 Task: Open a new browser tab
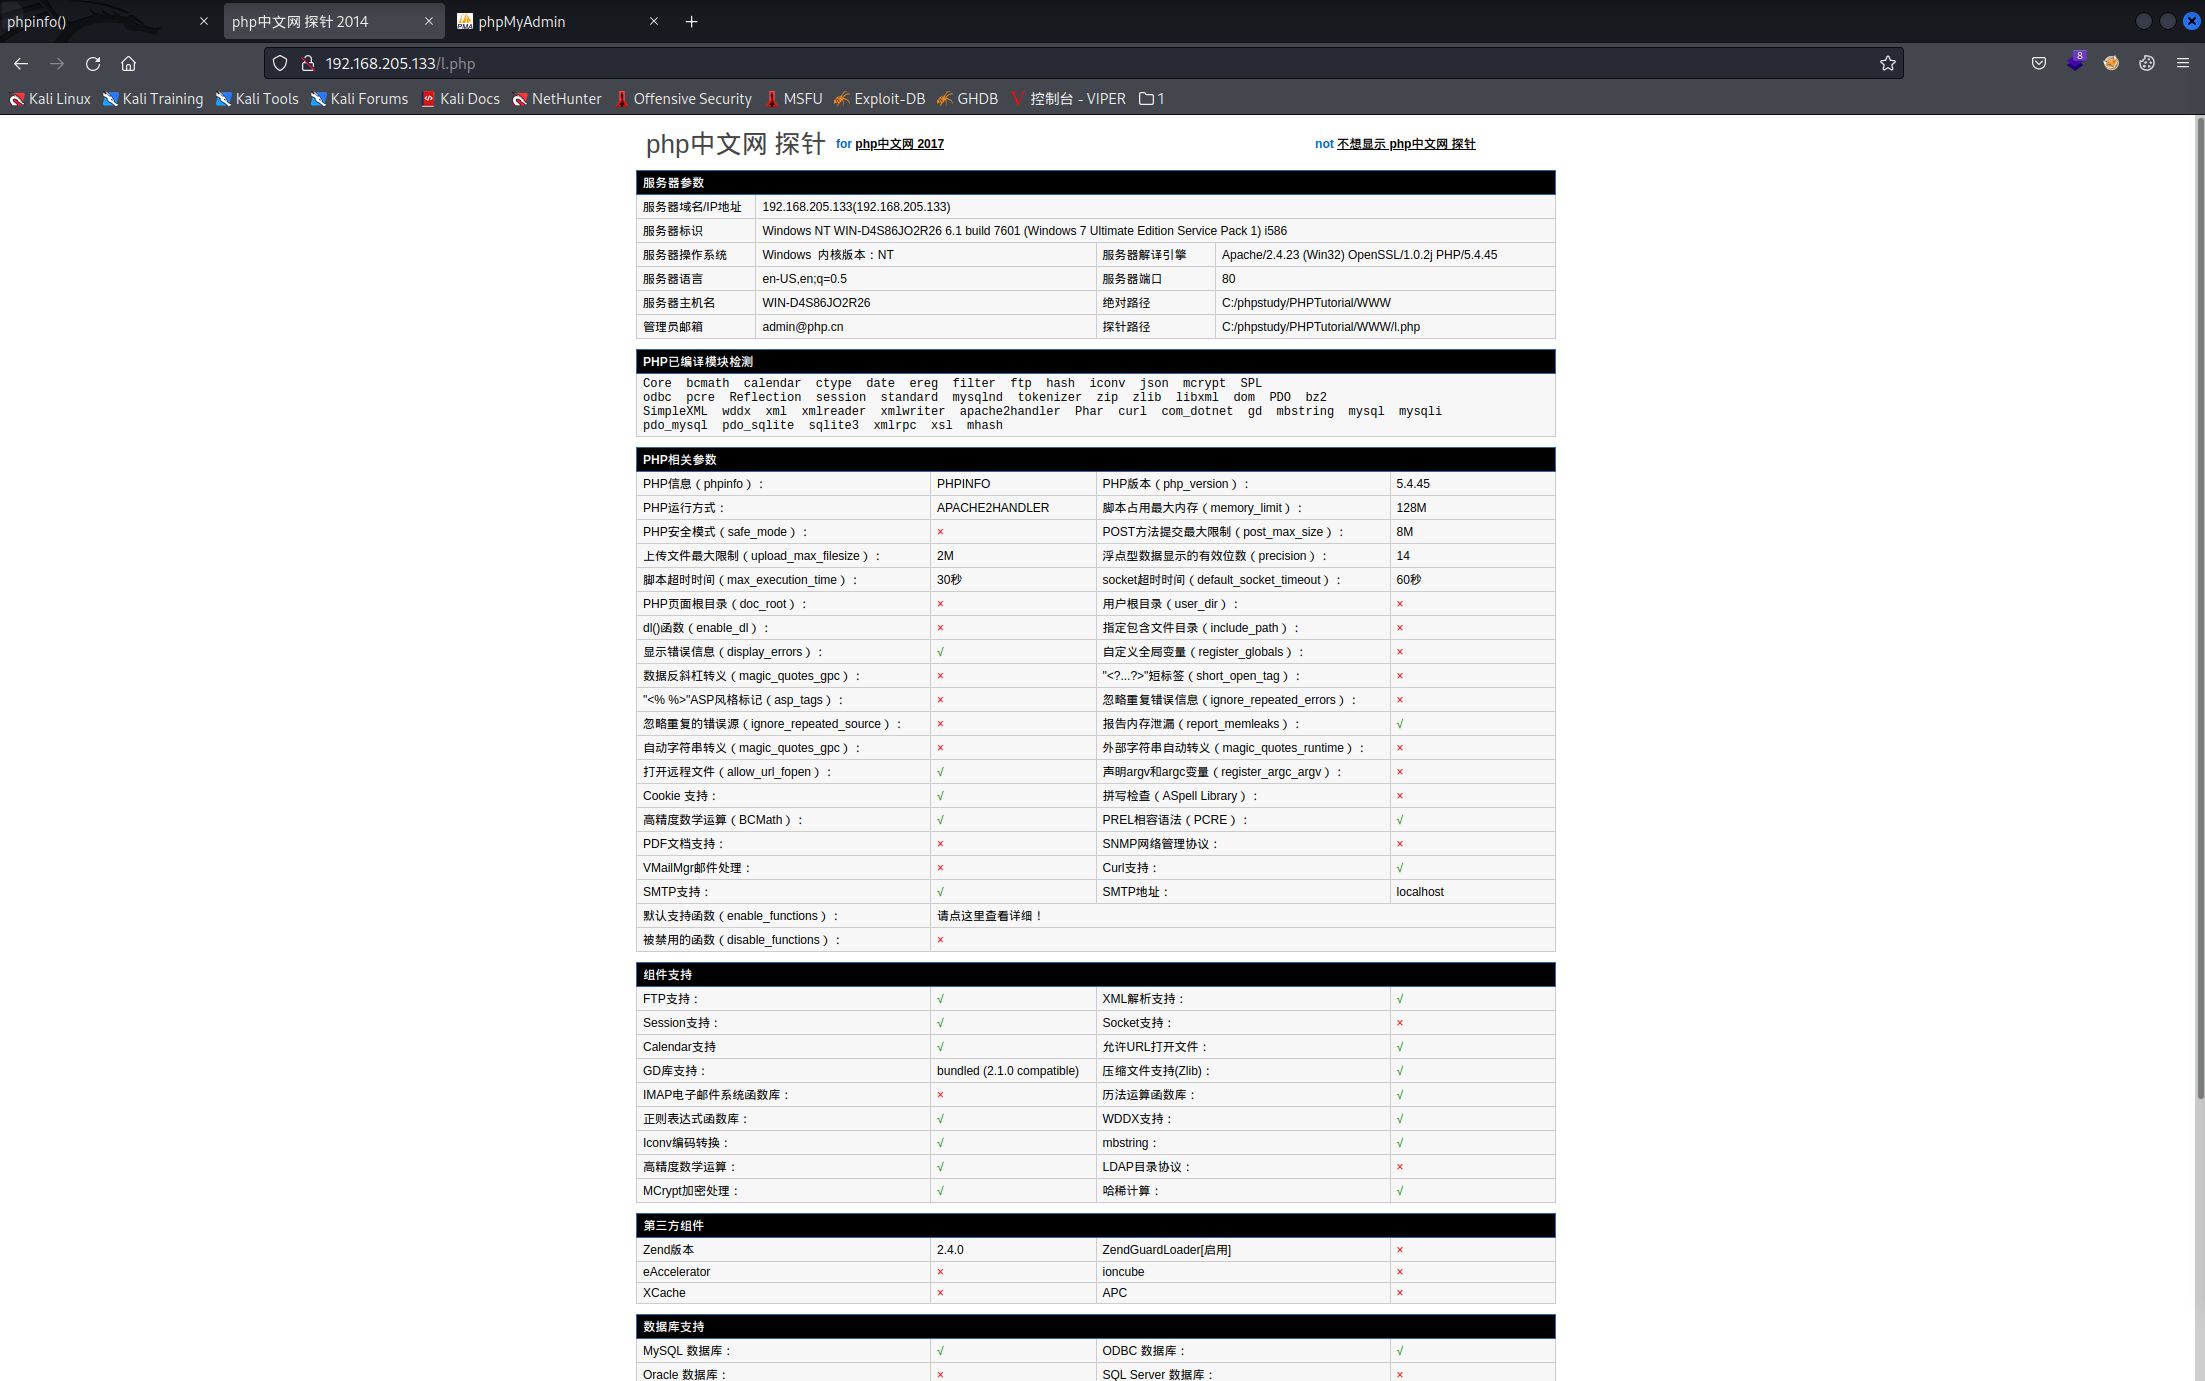click(691, 21)
